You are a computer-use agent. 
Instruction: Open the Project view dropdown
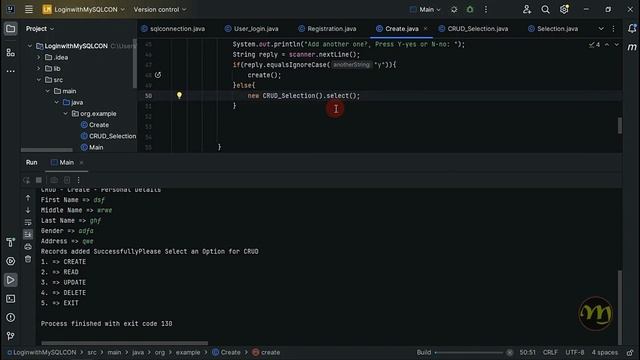tap(40, 29)
